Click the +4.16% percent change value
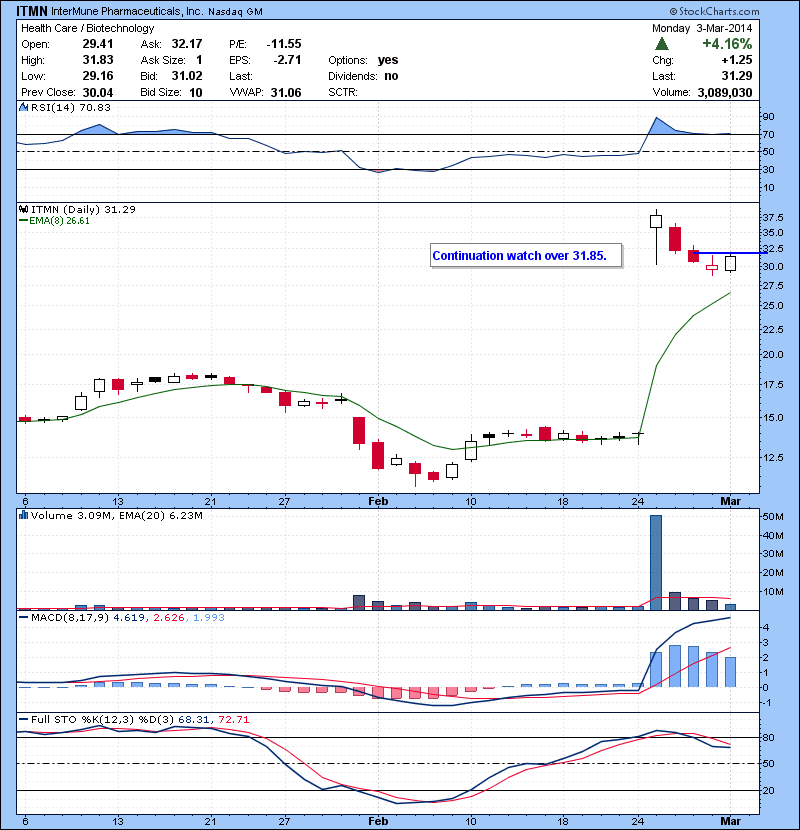Screen dimensions: 800x830 tap(727, 43)
